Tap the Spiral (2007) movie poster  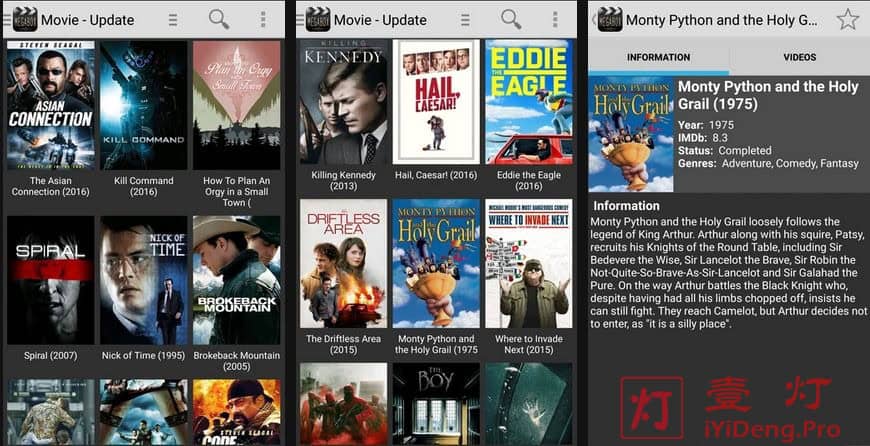coord(50,280)
